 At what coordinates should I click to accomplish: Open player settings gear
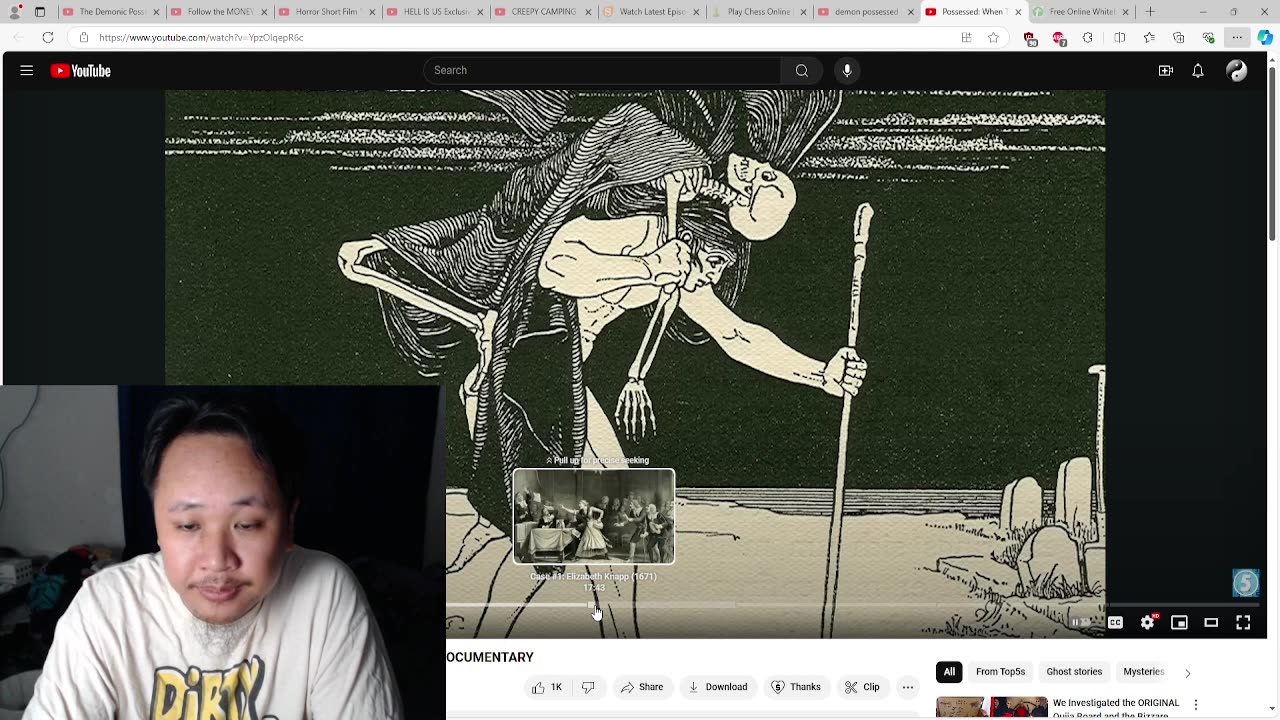[1147, 623]
